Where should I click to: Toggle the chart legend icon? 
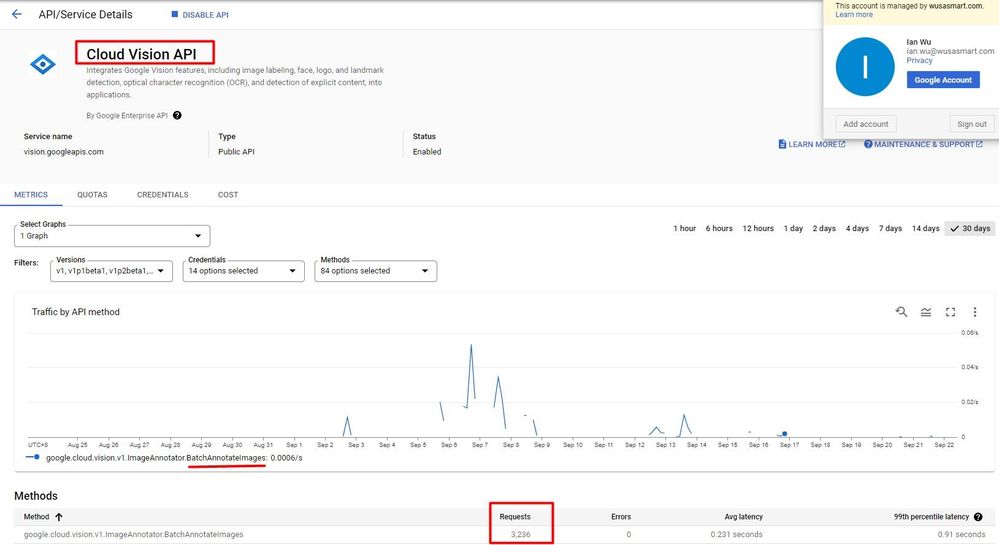point(926,312)
